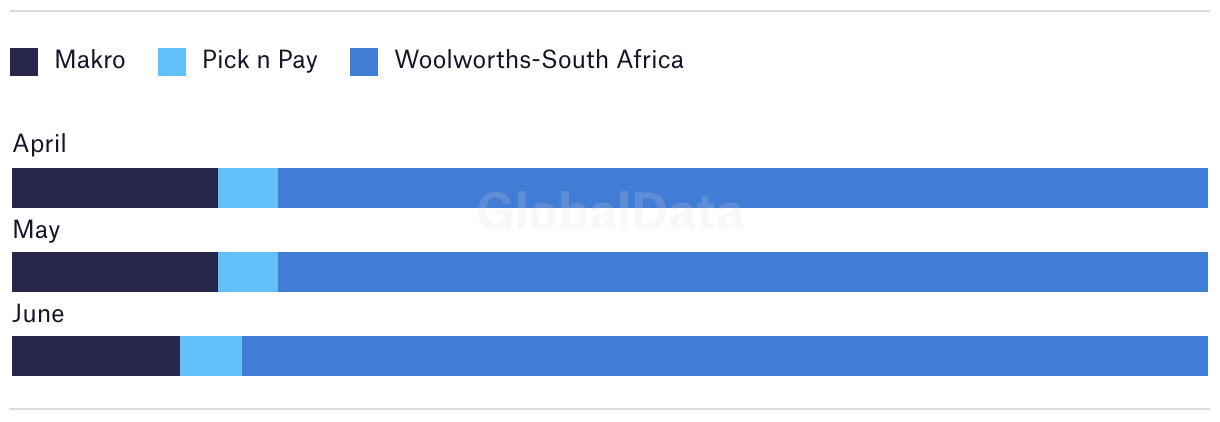Select the May Woolworths-South Africa bar segment
The height and width of the screenshot is (422, 1220).
click(743, 272)
